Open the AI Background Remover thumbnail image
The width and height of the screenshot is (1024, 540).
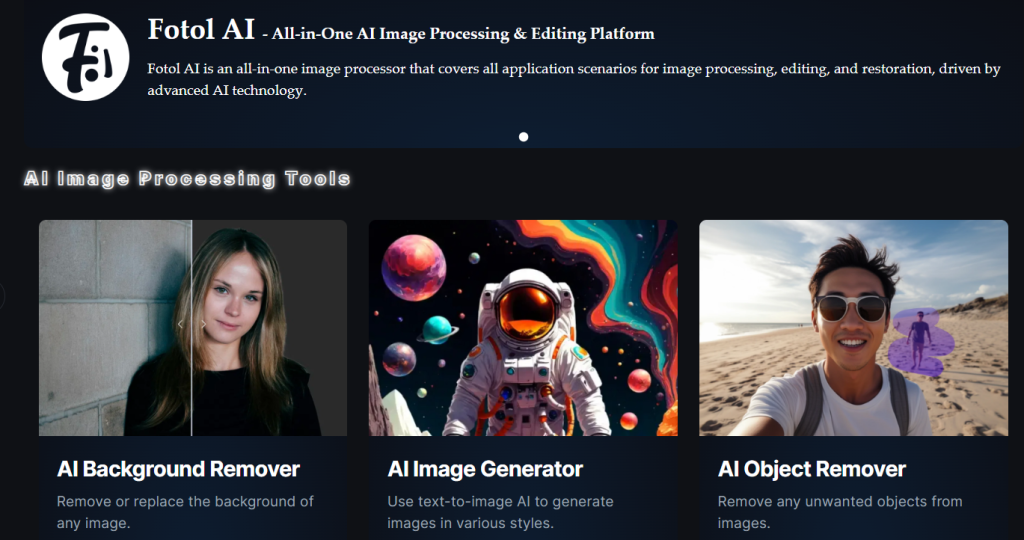[x=193, y=328]
